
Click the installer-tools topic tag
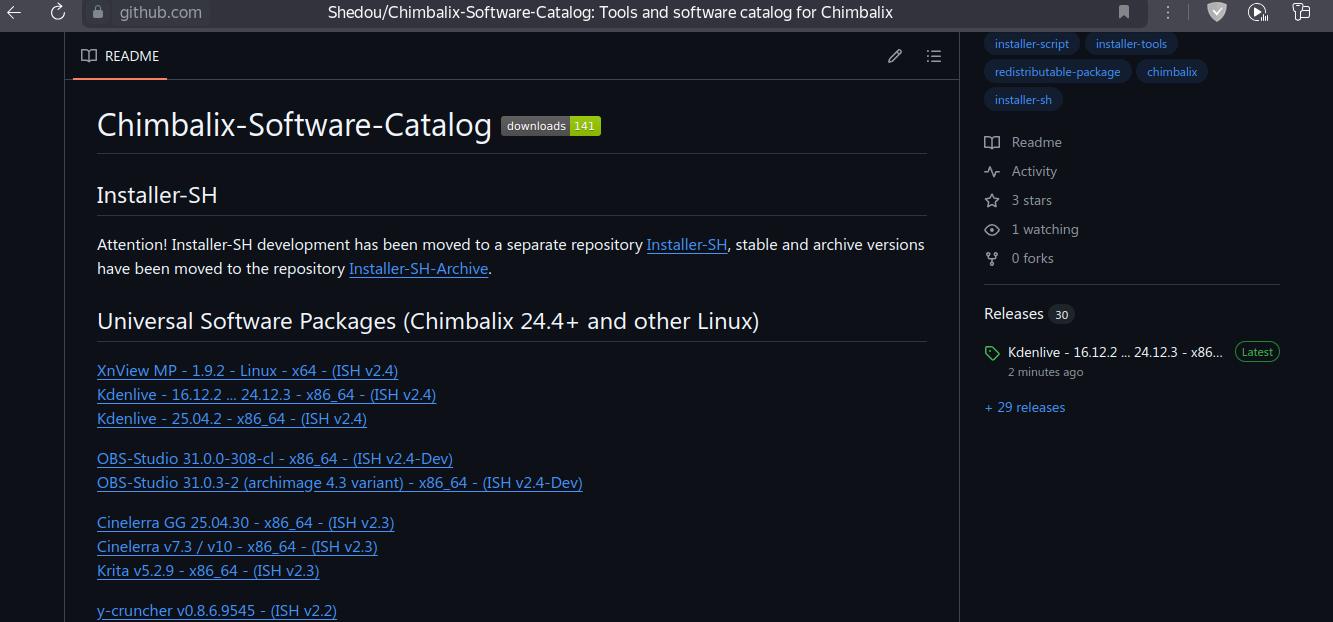pos(1131,44)
